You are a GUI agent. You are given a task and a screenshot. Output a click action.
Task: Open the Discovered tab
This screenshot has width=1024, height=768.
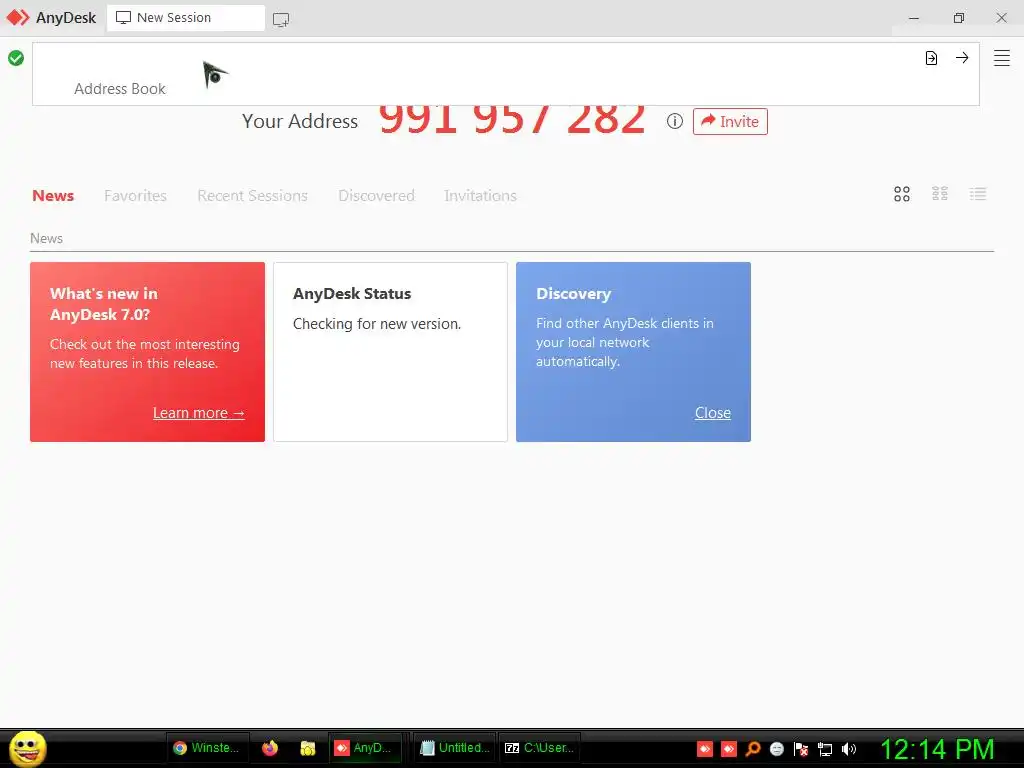[376, 195]
